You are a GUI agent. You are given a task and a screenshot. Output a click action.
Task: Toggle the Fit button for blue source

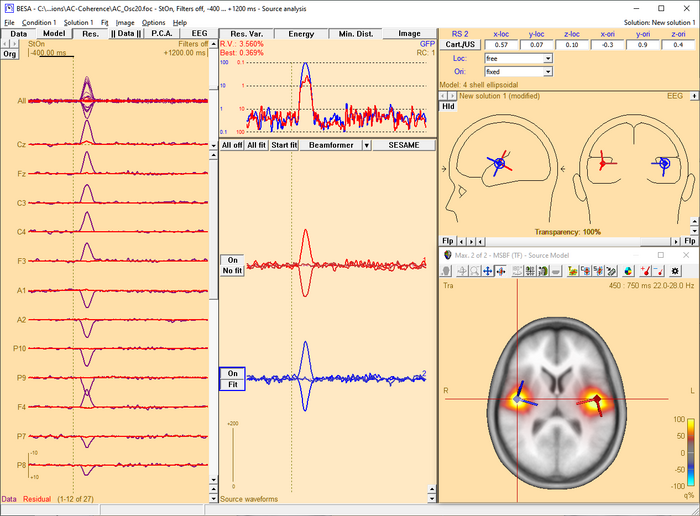(232, 383)
